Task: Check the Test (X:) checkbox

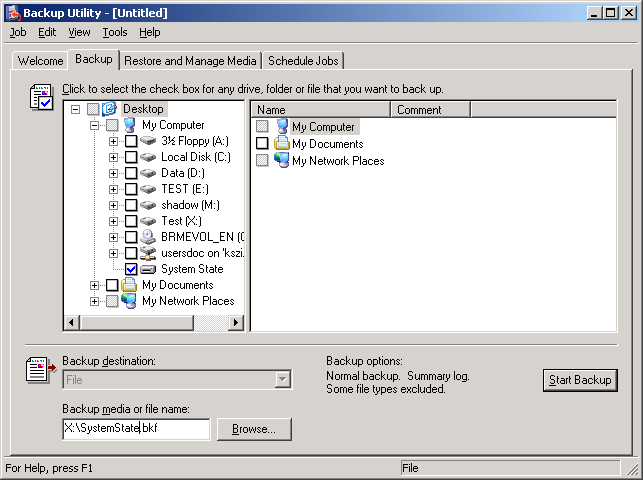Action: point(131,221)
